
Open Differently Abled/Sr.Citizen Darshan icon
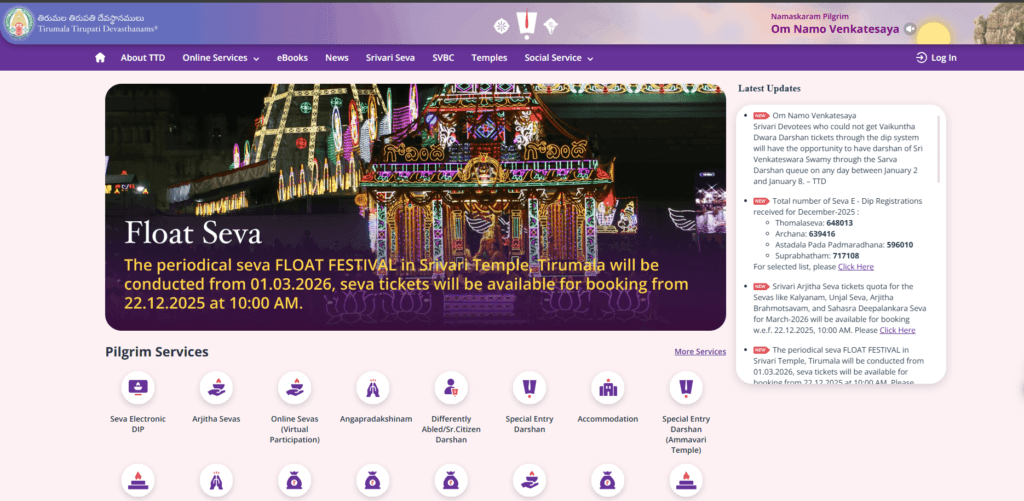click(451, 388)
